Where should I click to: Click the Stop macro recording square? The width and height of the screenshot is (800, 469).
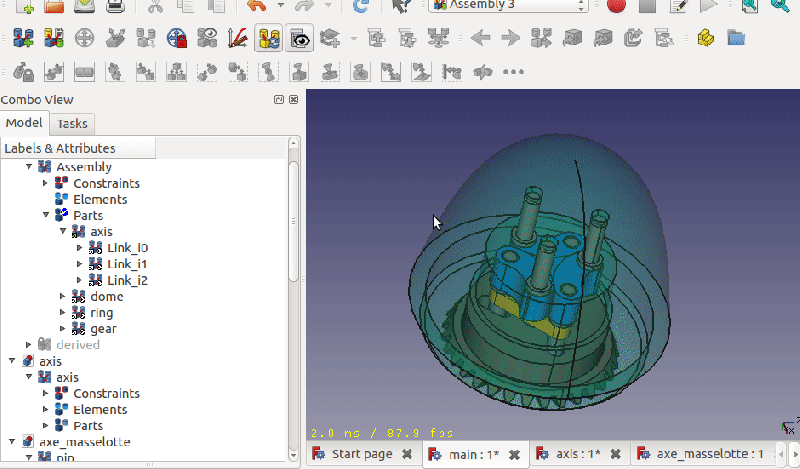click(647, 6)
